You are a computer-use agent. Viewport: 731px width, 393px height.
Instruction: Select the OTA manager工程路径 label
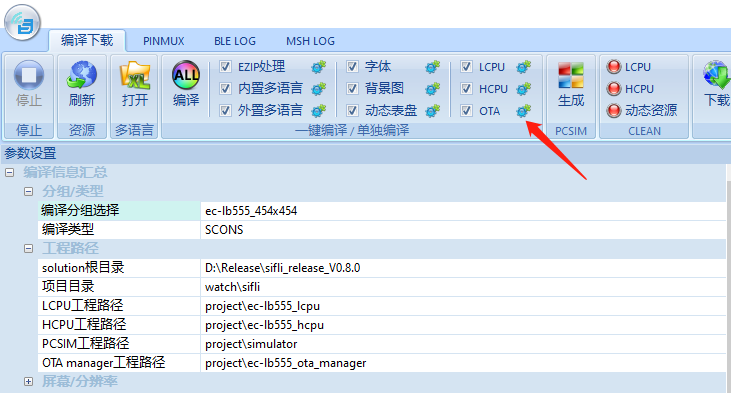[119, 363]
